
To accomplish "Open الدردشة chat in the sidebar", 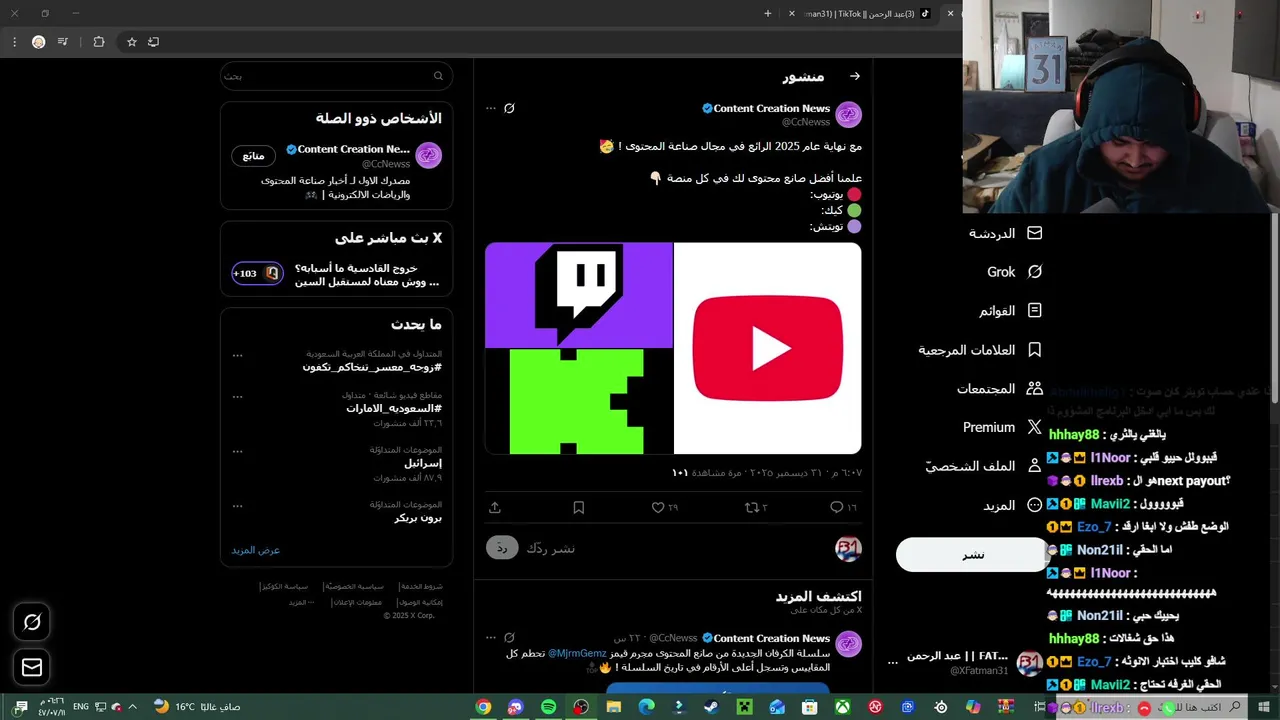I will [1004, 233].
